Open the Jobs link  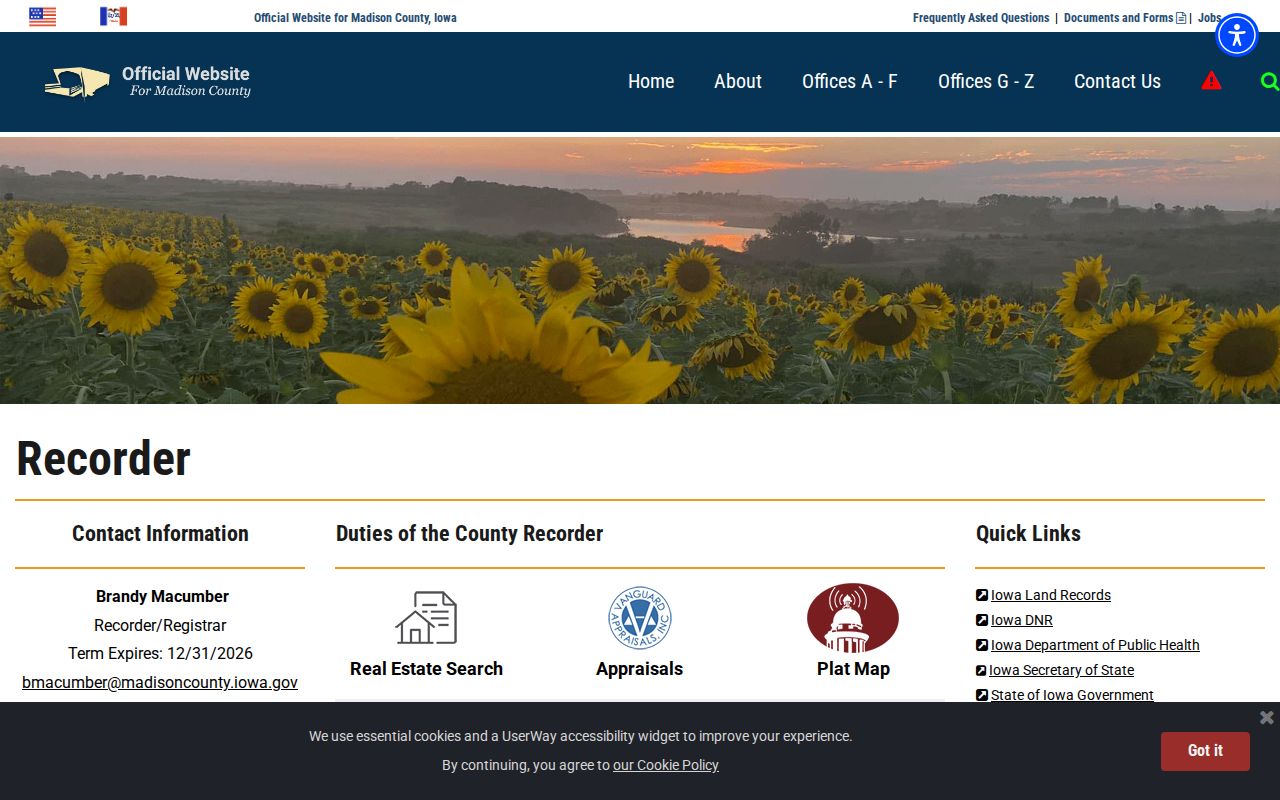point(1209,18)
